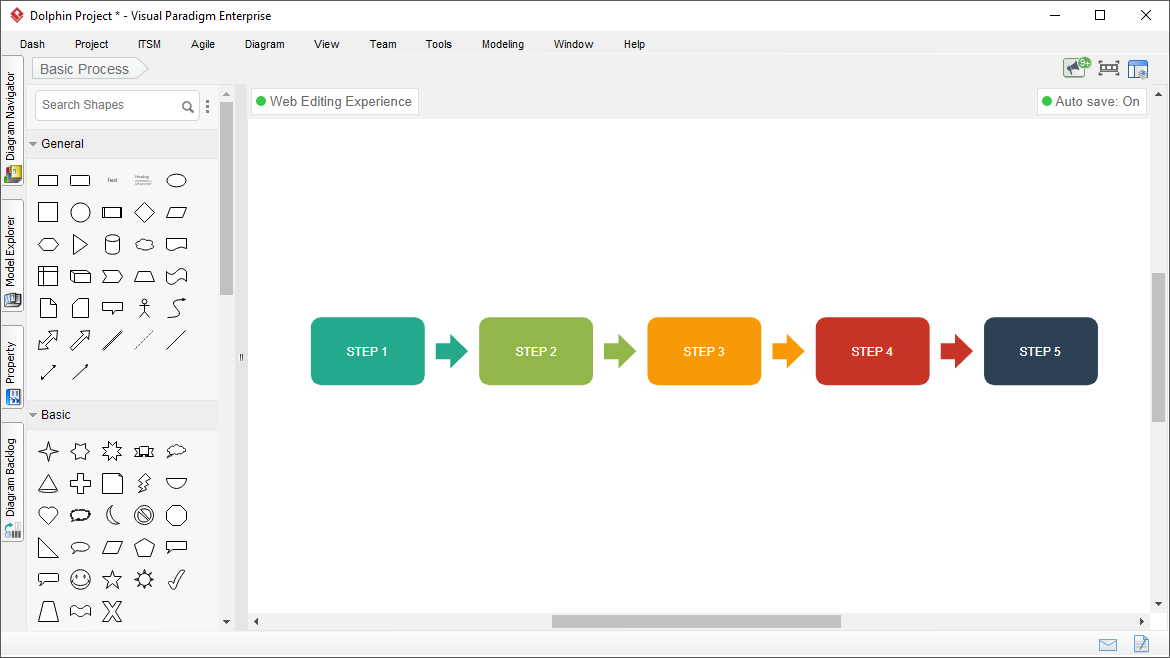This screenshot has width=1170, height=658.
Task: Select the red arrow before STEP 5
Action: click(x=957, y=351)
